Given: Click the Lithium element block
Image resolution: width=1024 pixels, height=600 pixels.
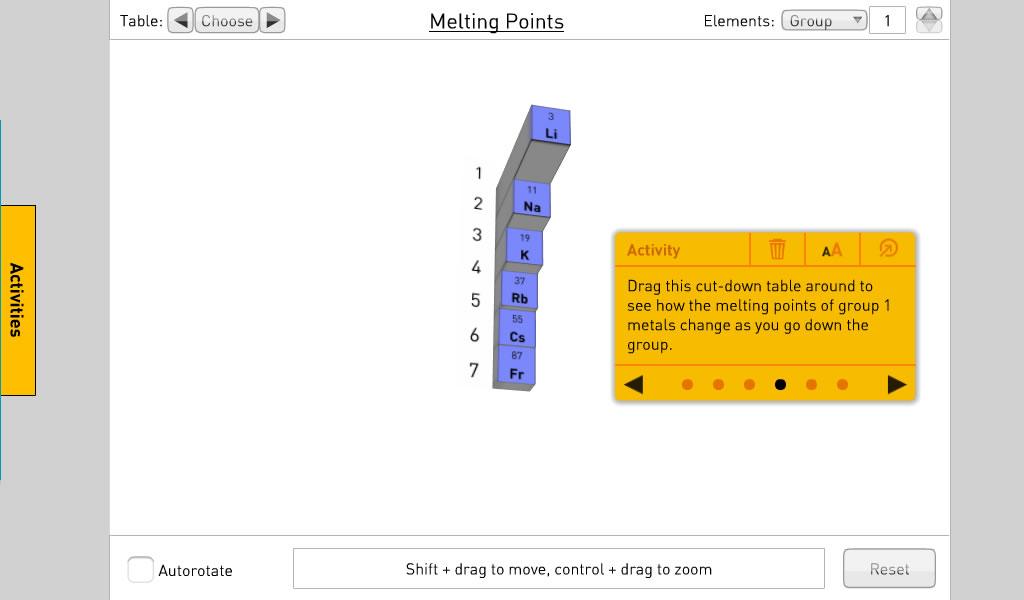Looking at the screenshot, I should [x=550, y=125].
